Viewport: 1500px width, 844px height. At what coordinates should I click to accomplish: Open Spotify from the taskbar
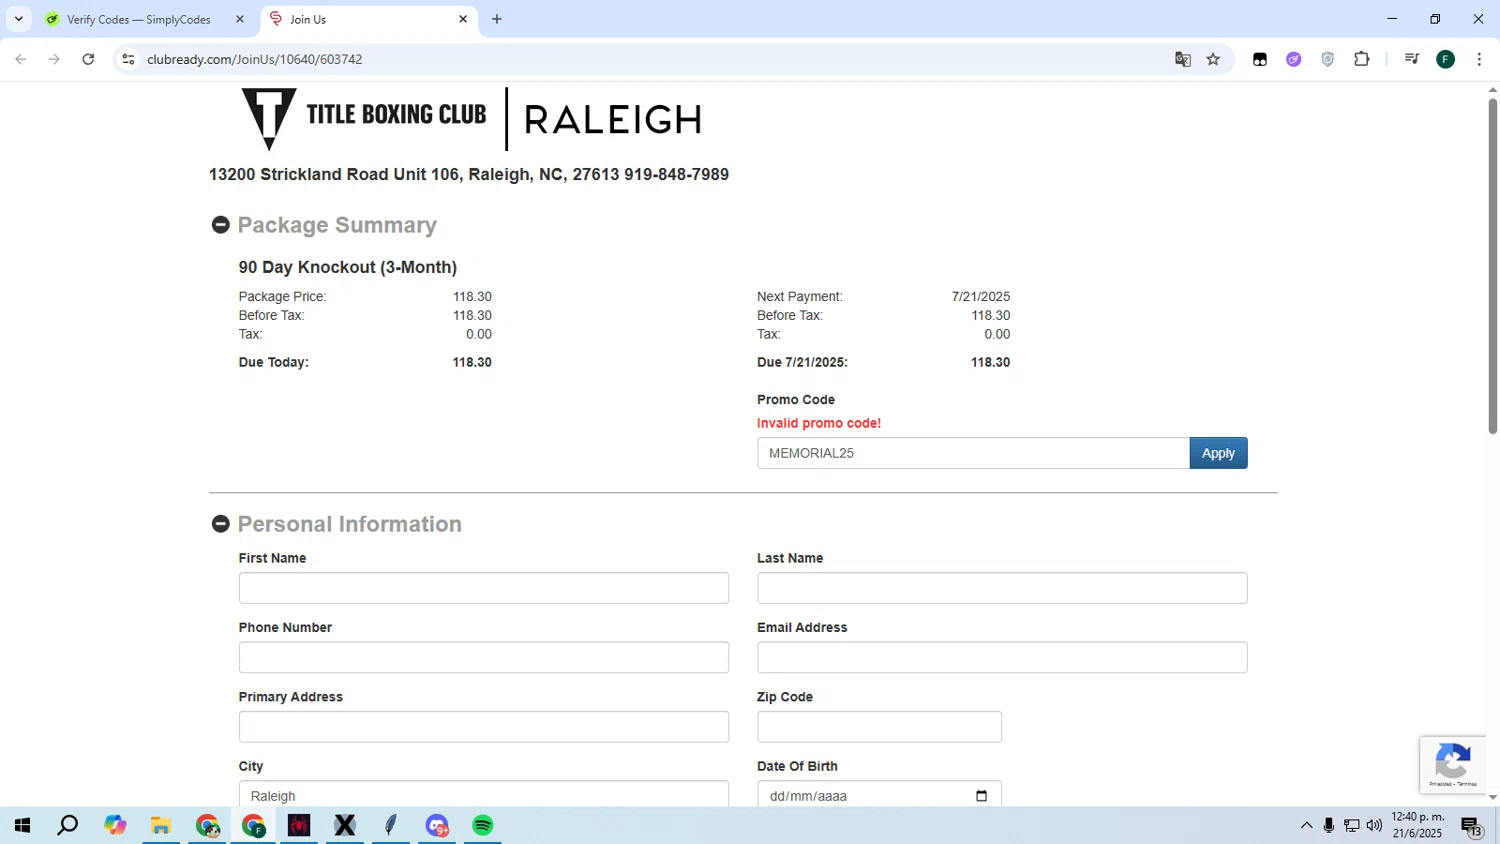(x=483, y=825)
